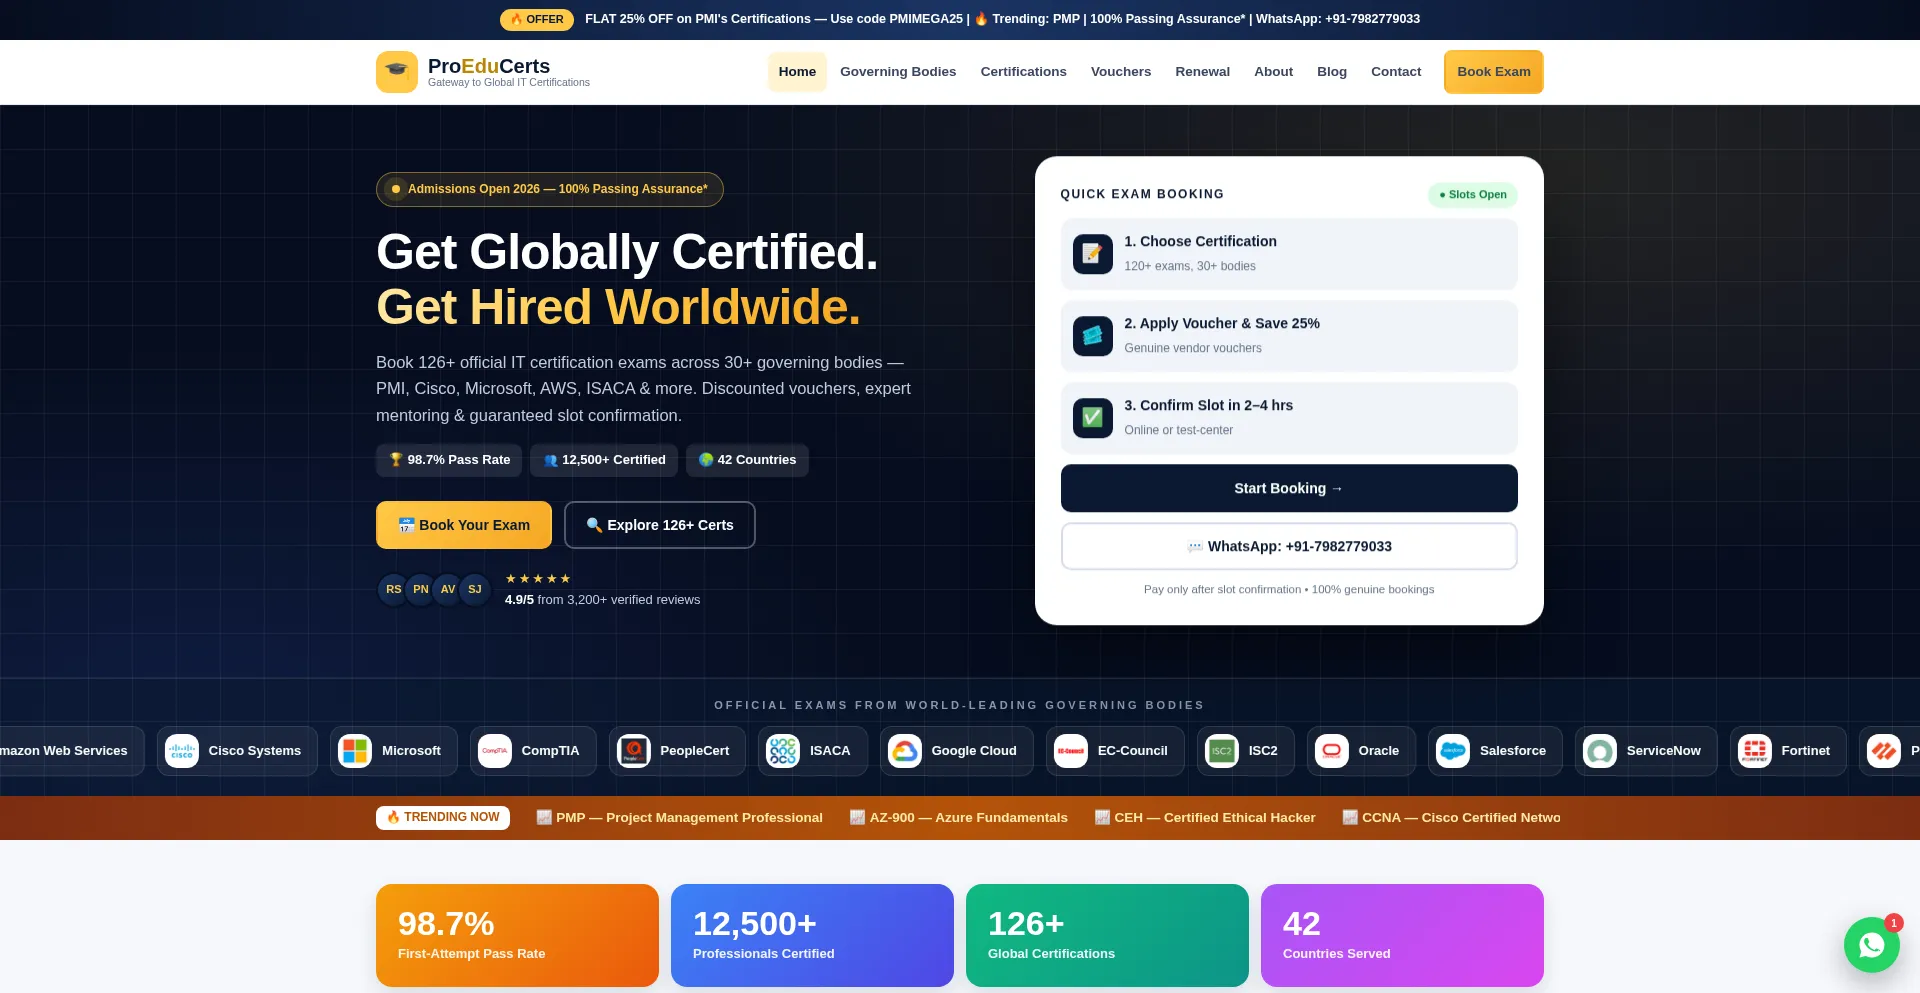Select the ISACA logo icon
The width and height of the screenshot is (1920, 993).
click(x=783, y=751)
